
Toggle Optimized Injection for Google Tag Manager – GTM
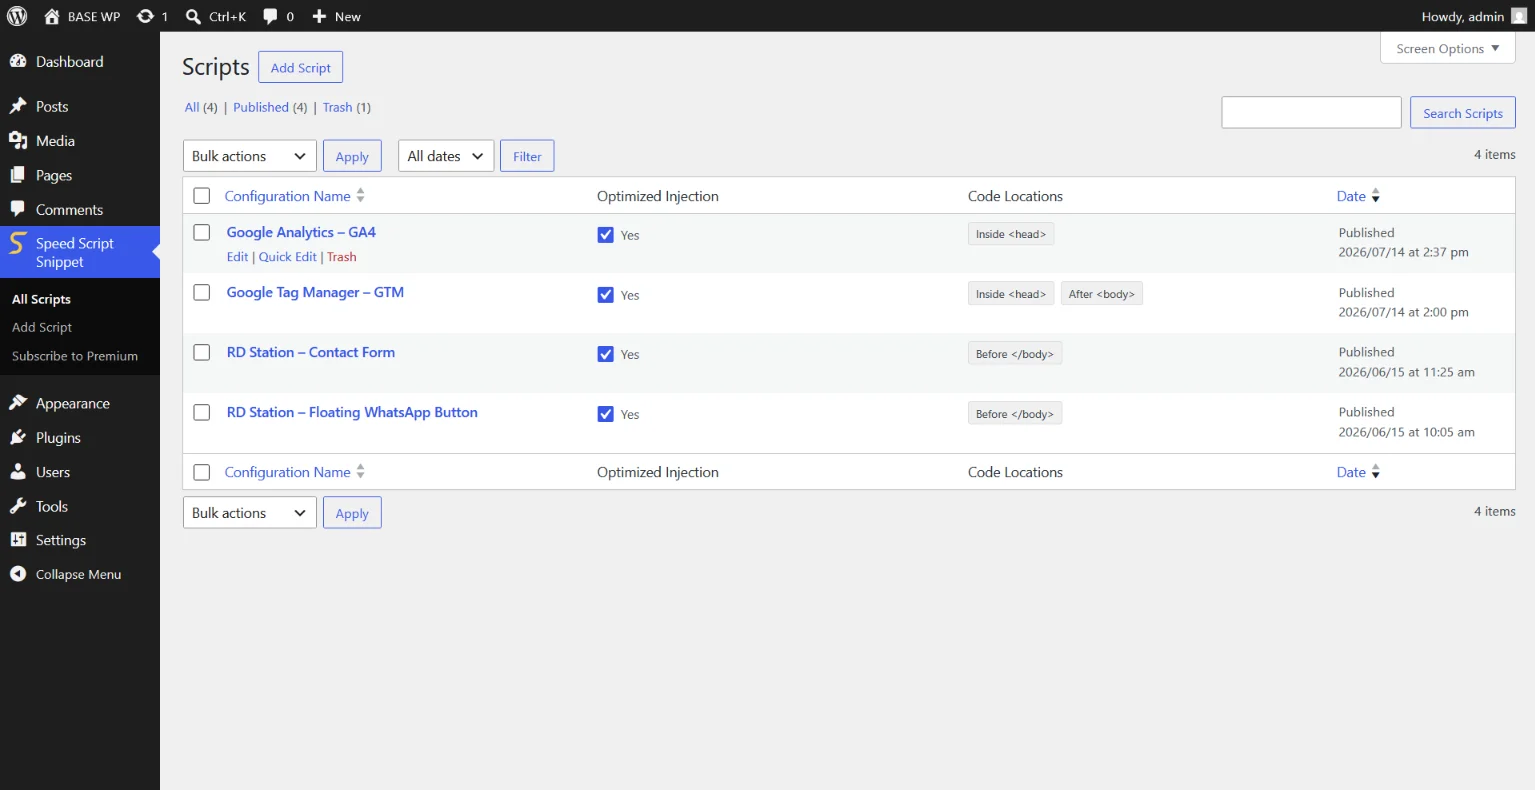pos(605,295)
